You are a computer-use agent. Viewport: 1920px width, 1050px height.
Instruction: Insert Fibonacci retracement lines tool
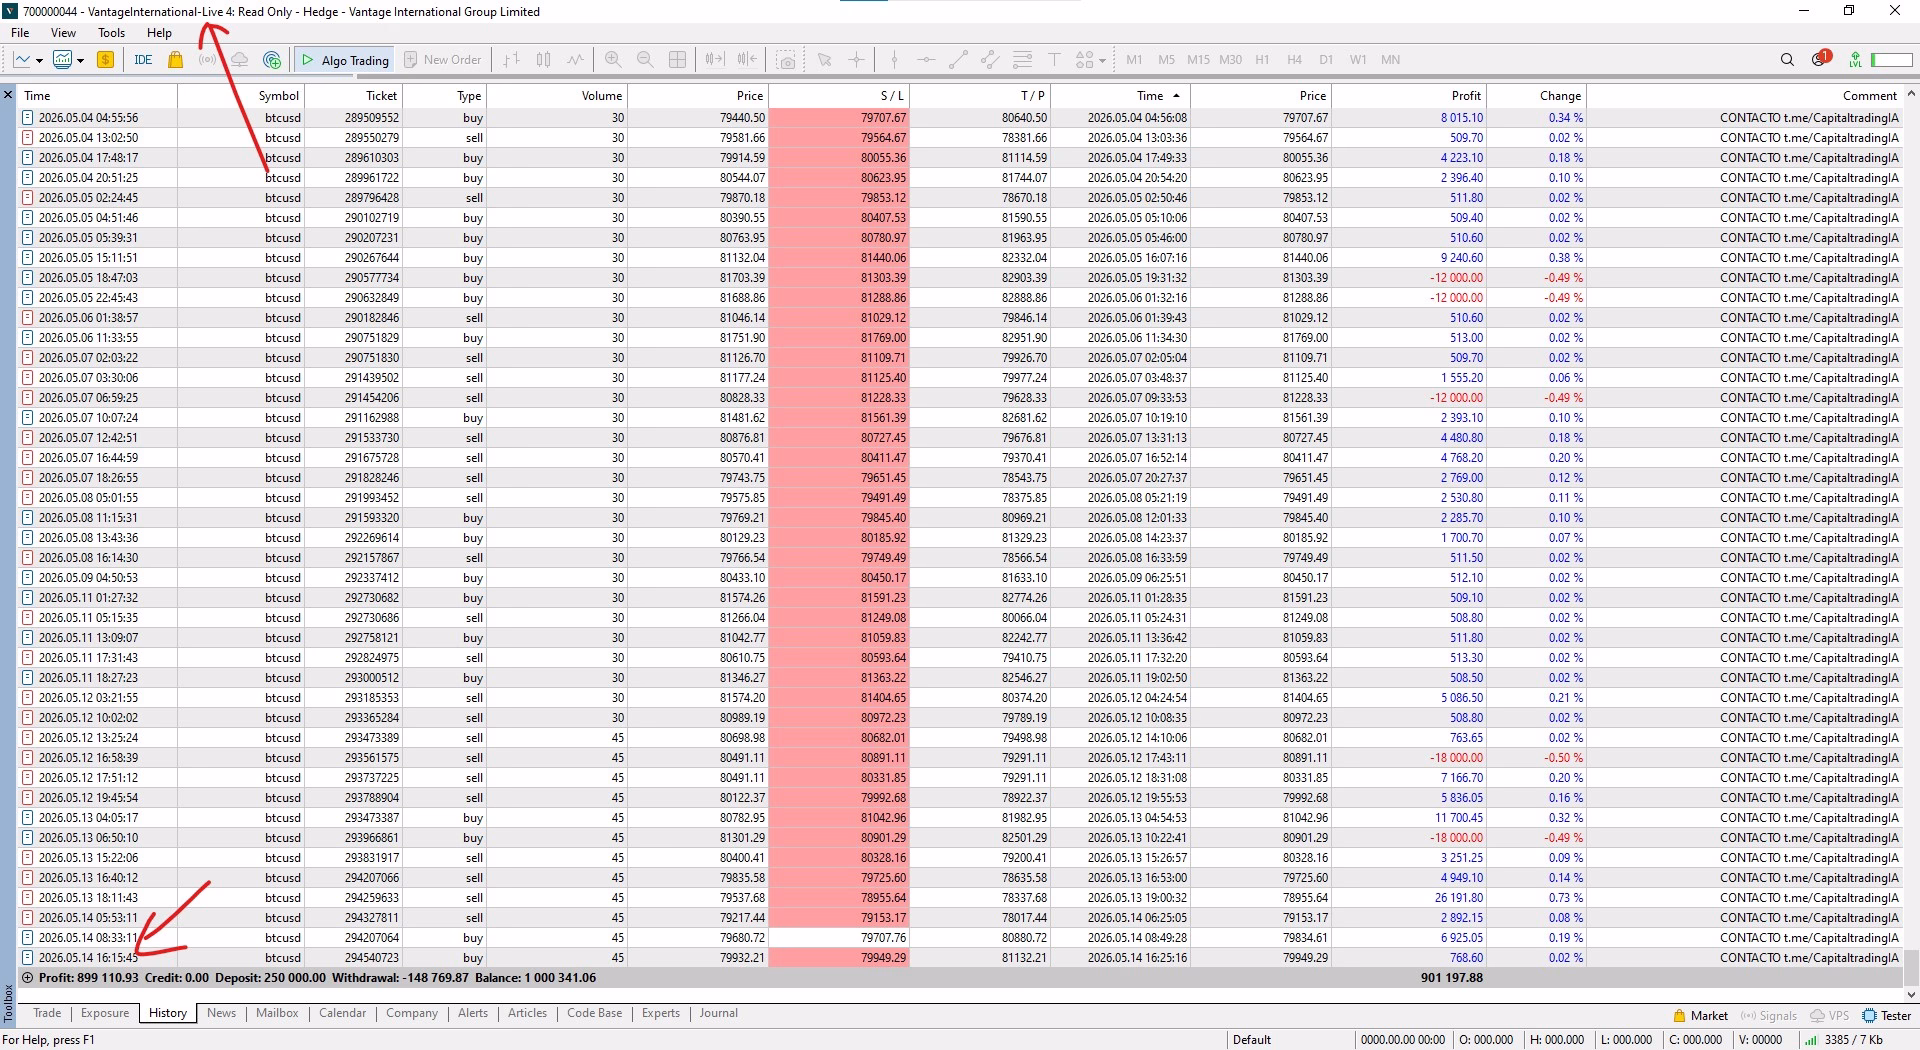pyautogui.click(x=1022, y=60)
